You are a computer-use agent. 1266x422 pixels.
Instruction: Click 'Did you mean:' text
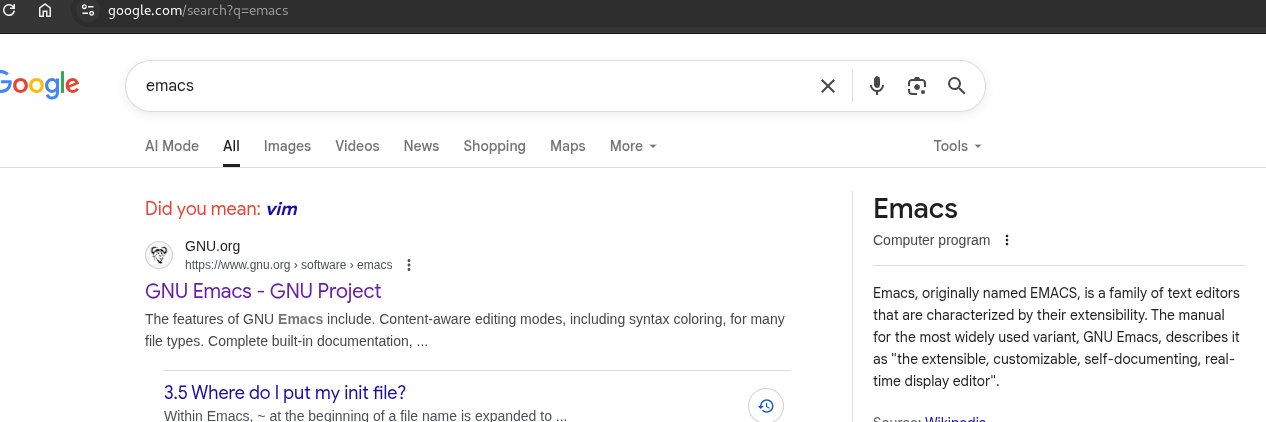pyautogui.click(x=203, y=209)
